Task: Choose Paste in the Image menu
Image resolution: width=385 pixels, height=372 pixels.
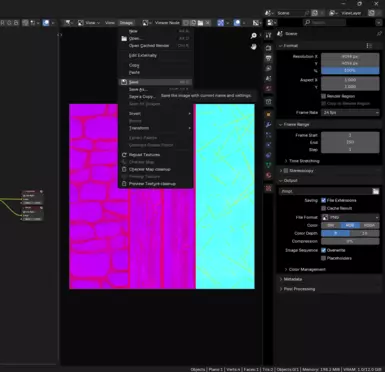Action: [155, 72]
